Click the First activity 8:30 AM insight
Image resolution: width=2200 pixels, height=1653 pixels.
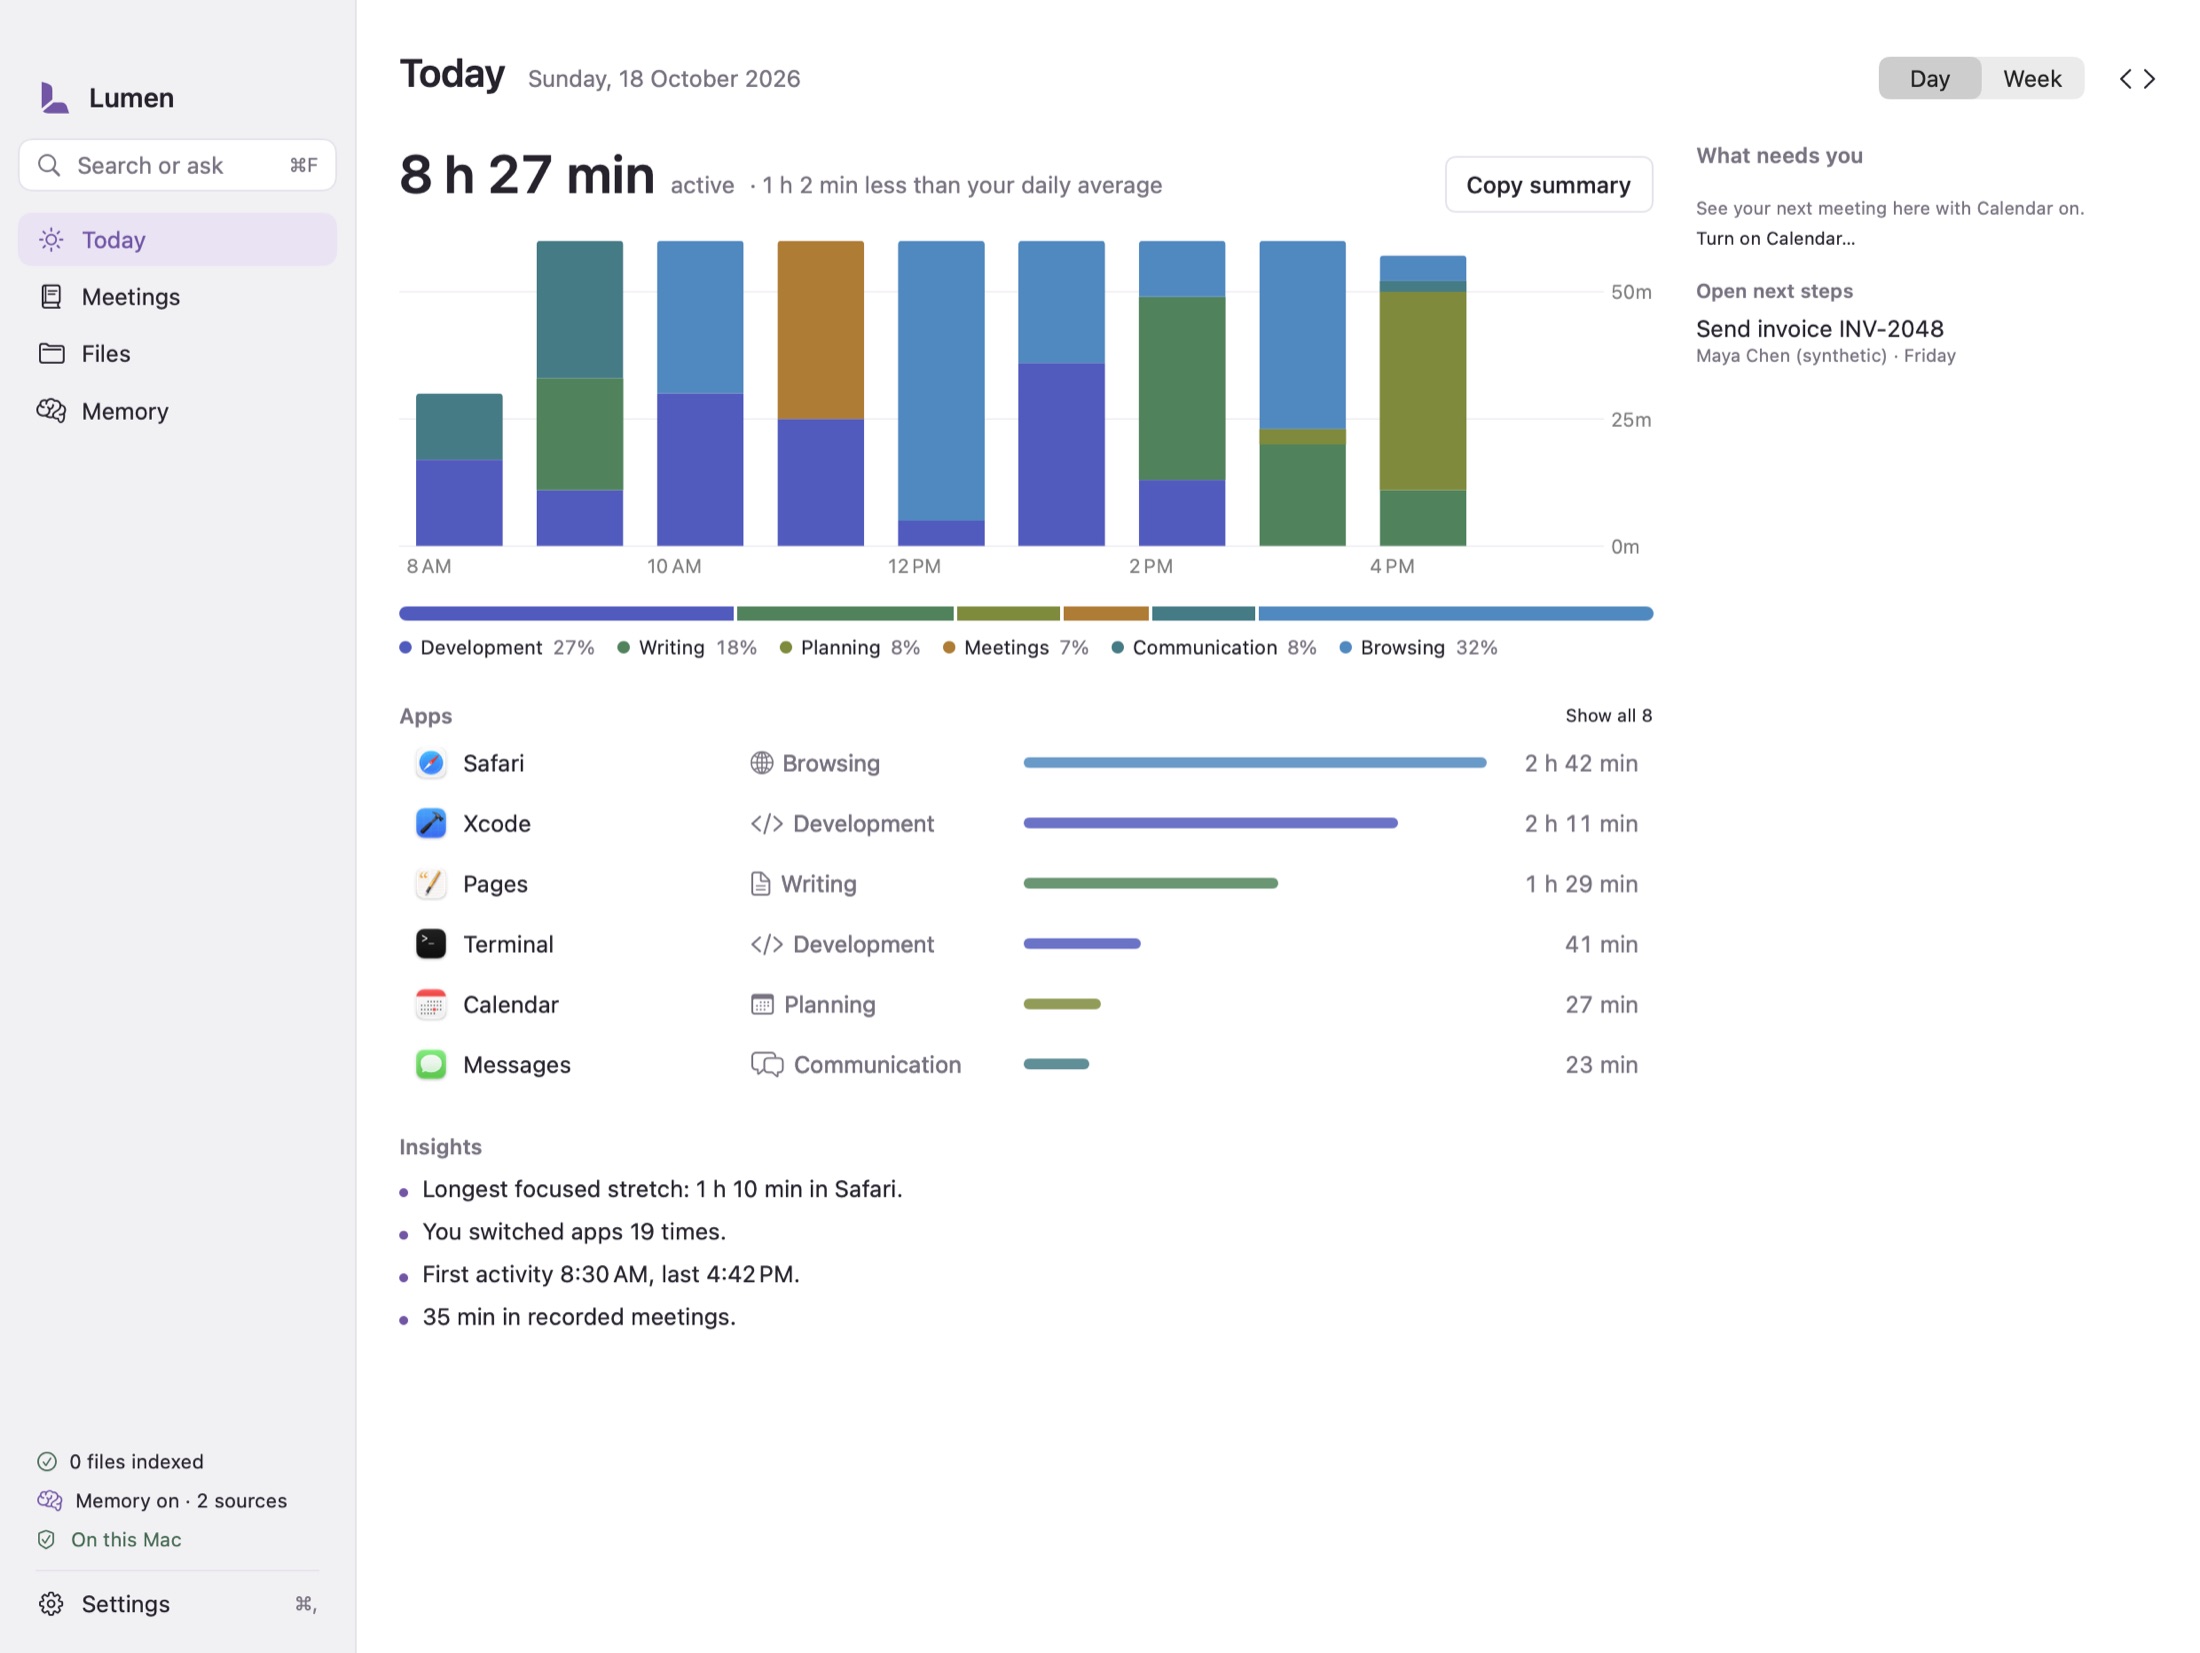(x=611, y=1274)
